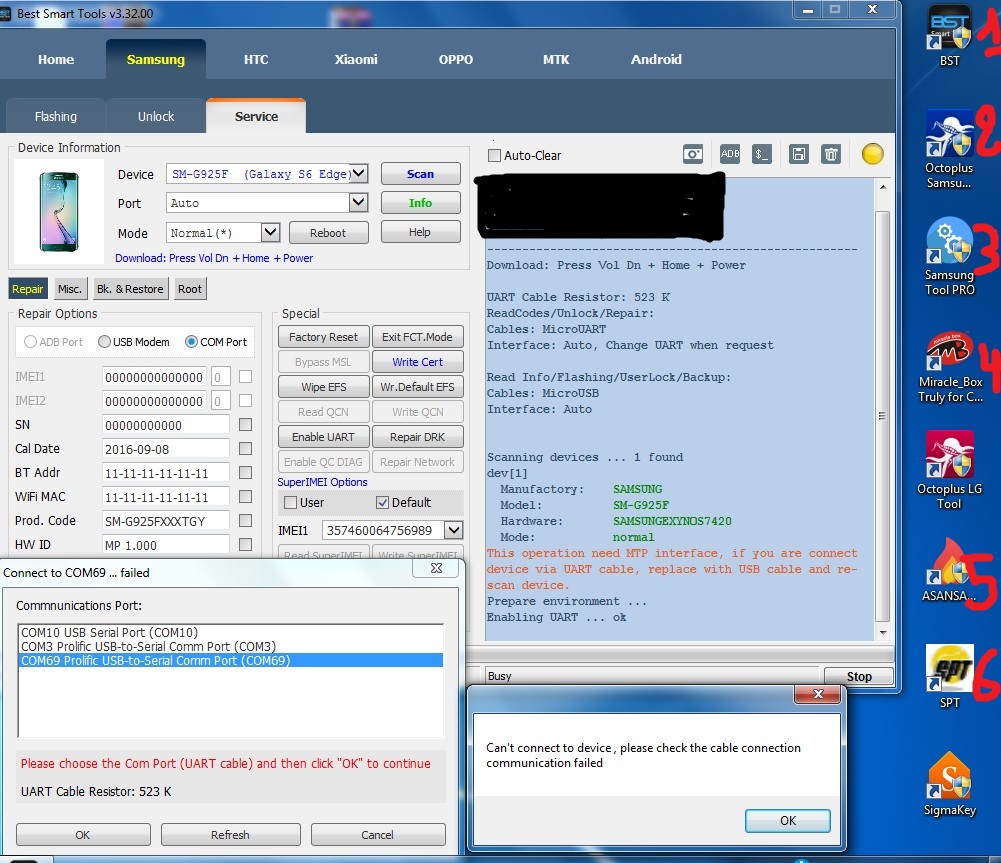Open the SuperIMEI IMEI1 dropdown
Screen dimensions: 1001x863
coord(454,530)
